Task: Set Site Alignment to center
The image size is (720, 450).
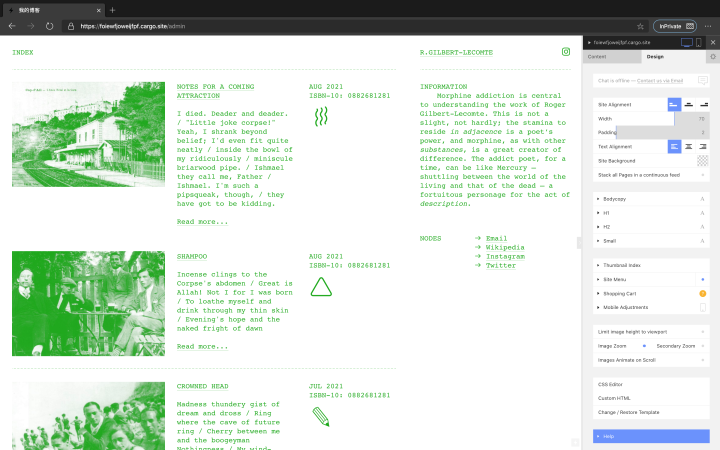Action: pos(688,105)
